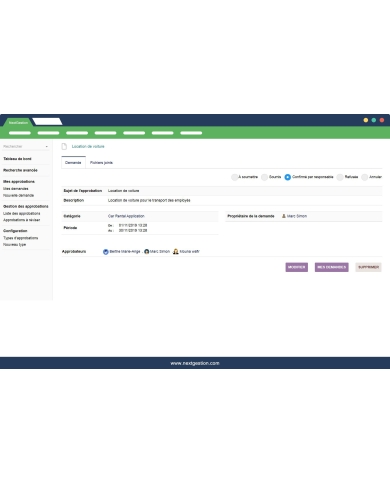Open Liste des approbations in sidebar

[x=22, y=213]
